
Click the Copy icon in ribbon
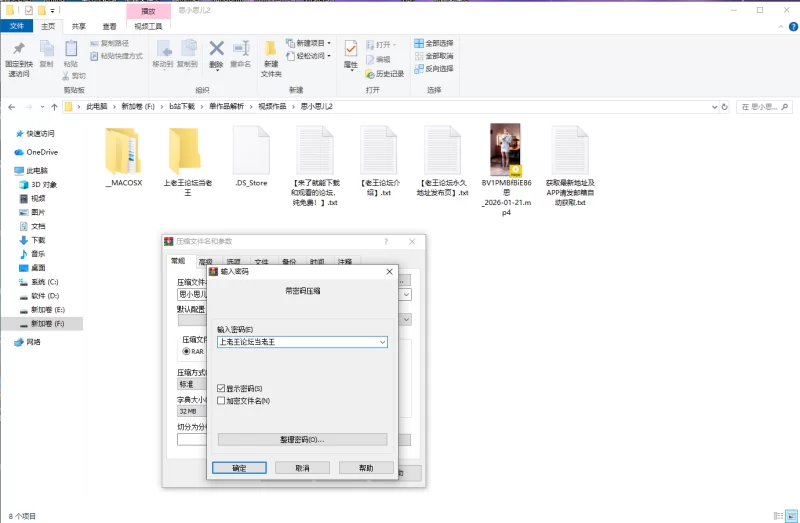(46, 48)
